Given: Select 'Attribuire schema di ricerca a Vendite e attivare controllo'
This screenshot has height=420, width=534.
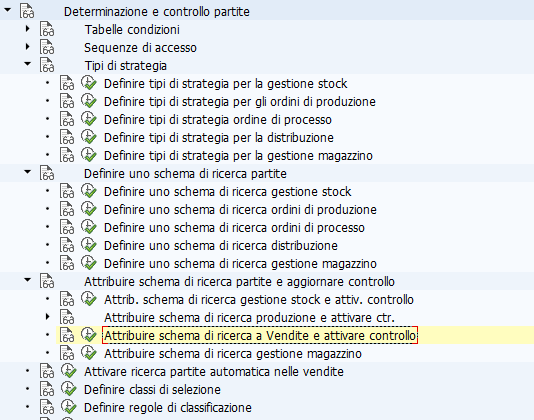Looking at the screenshot, I should pyautogui.click(x=260, y=336).
